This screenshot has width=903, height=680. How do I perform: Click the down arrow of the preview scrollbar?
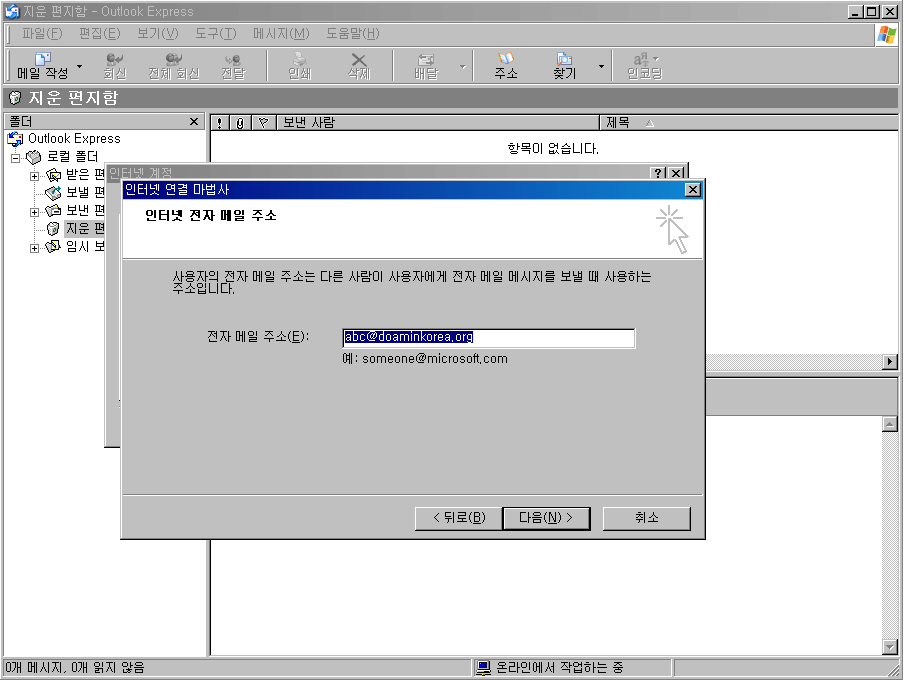point(890,648)
